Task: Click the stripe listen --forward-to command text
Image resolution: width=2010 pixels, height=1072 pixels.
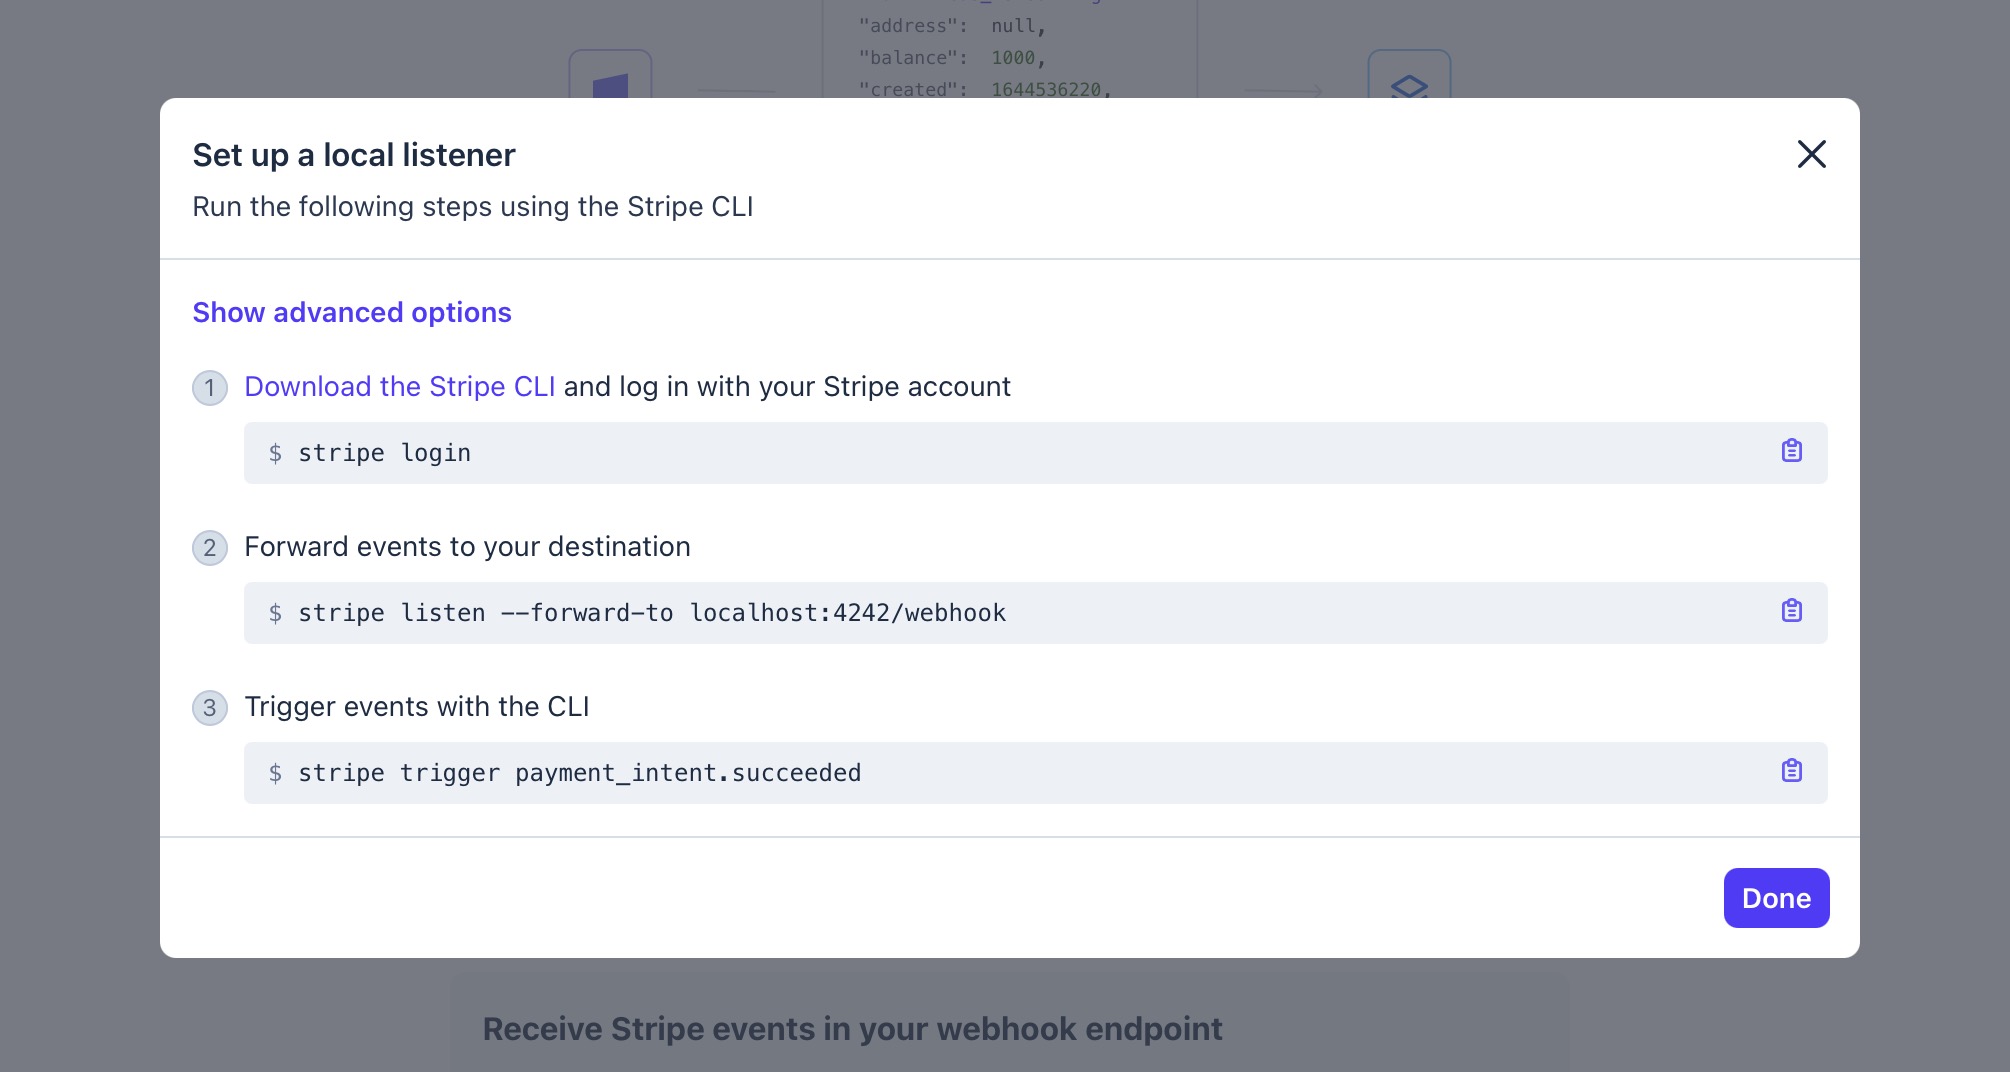Action: coord(652,613)
